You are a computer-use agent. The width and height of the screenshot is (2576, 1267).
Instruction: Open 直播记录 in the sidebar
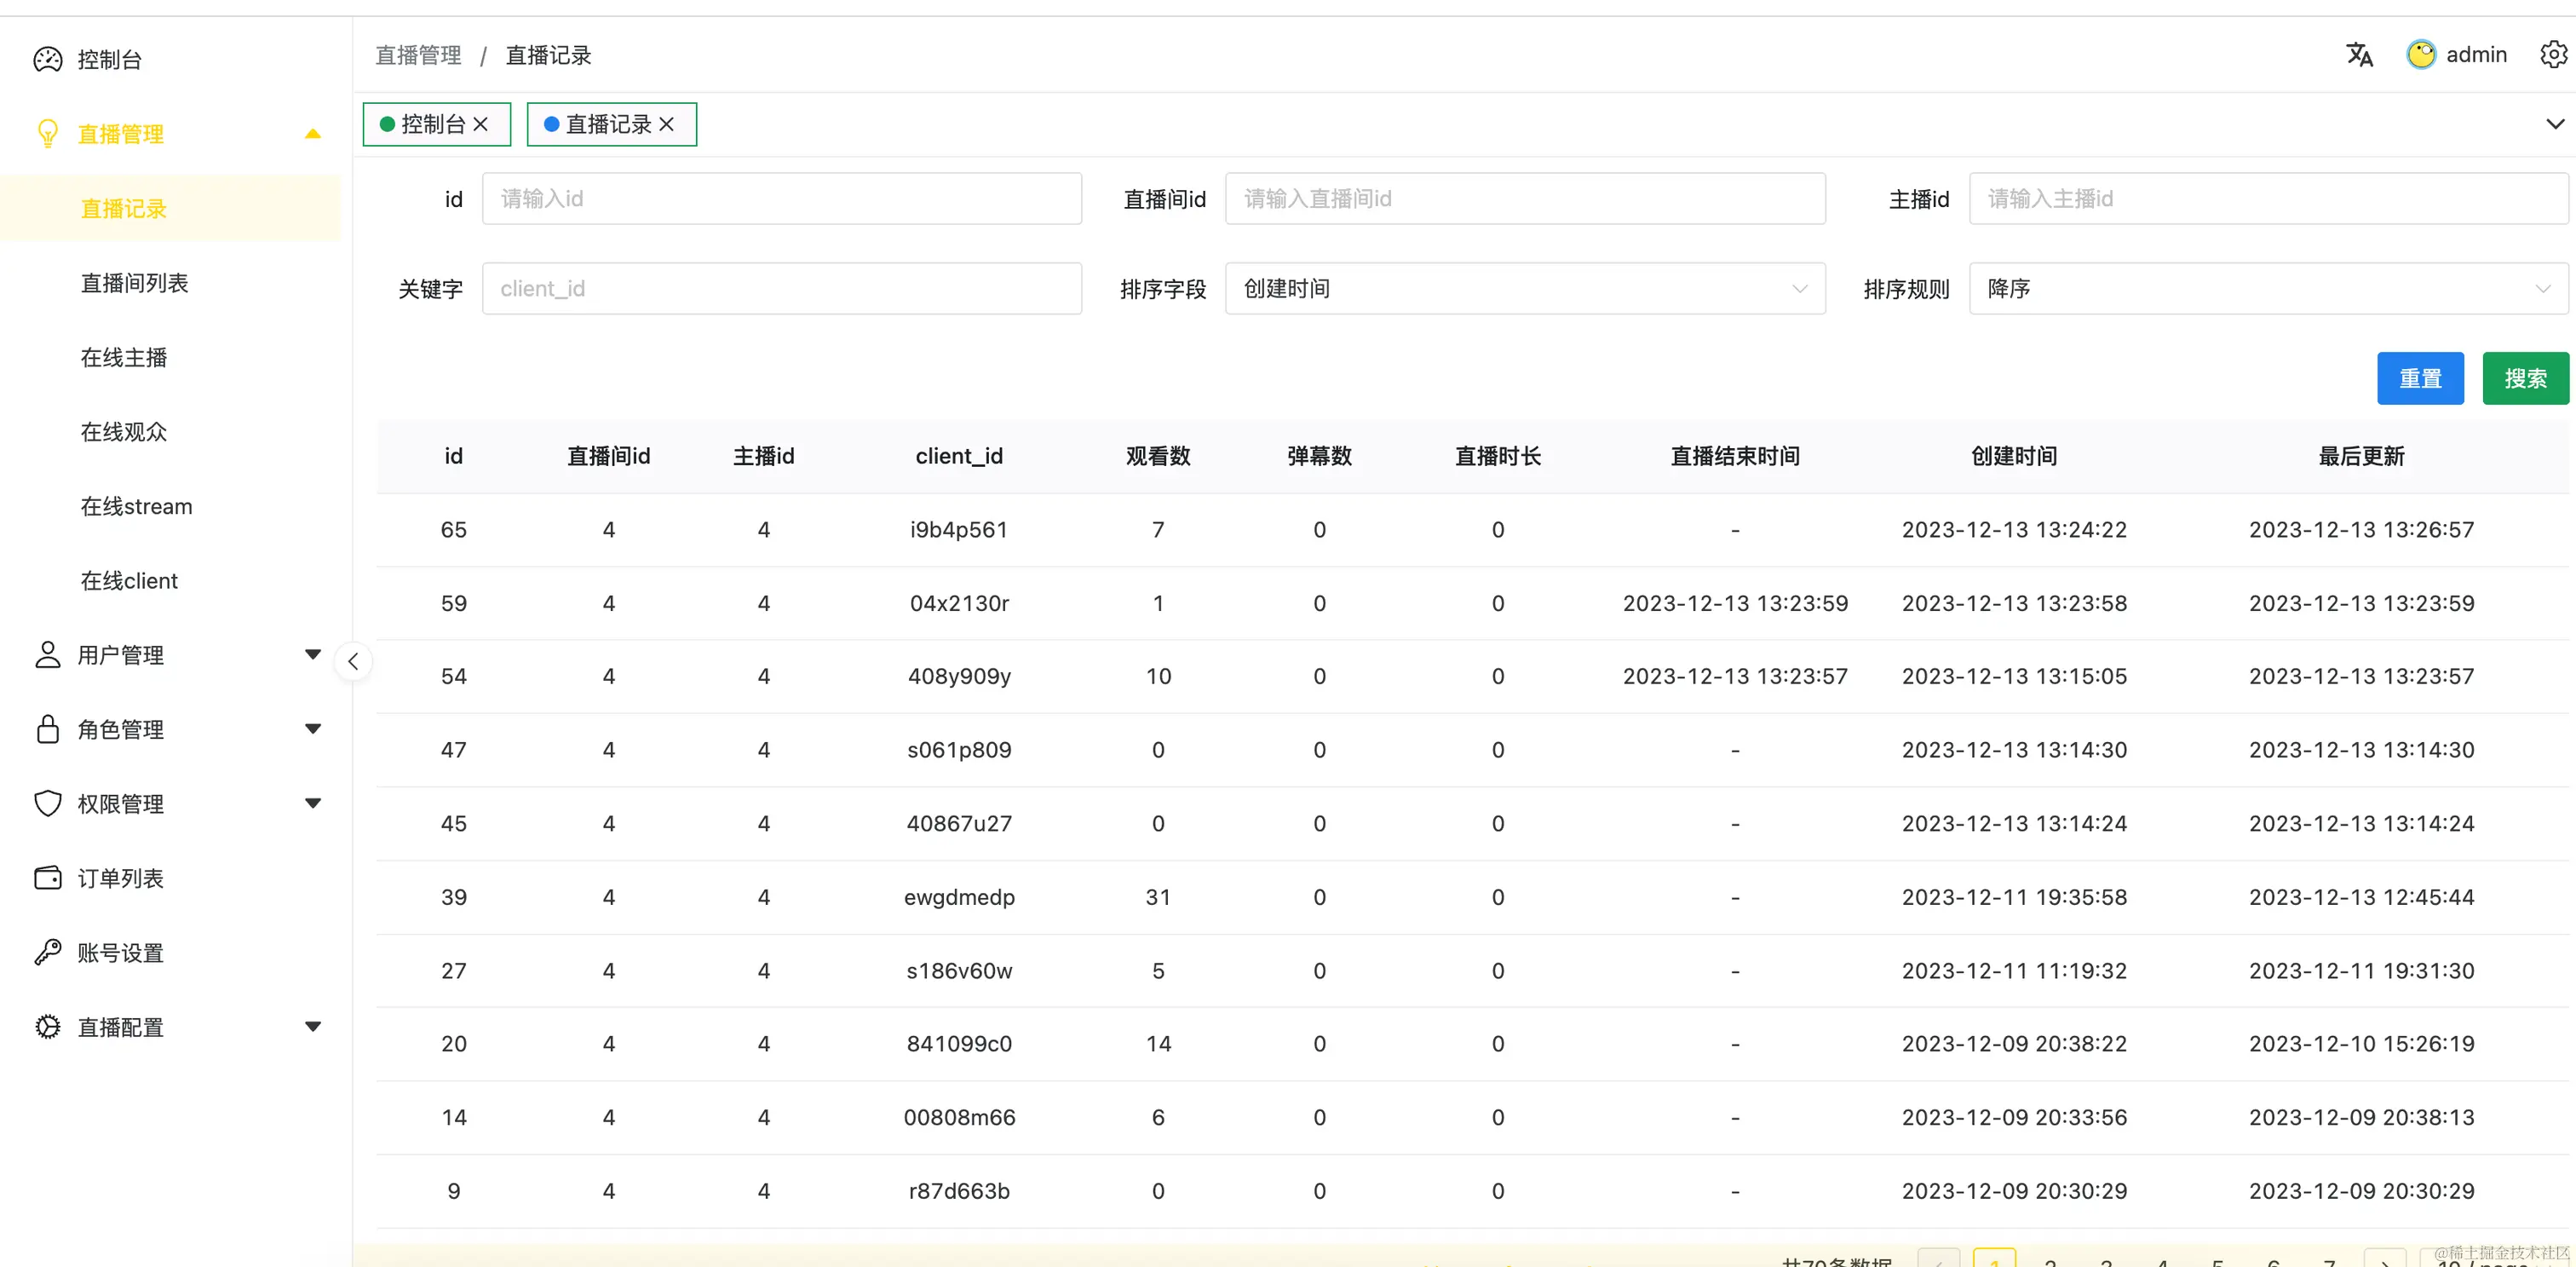[x=170, y=209]
